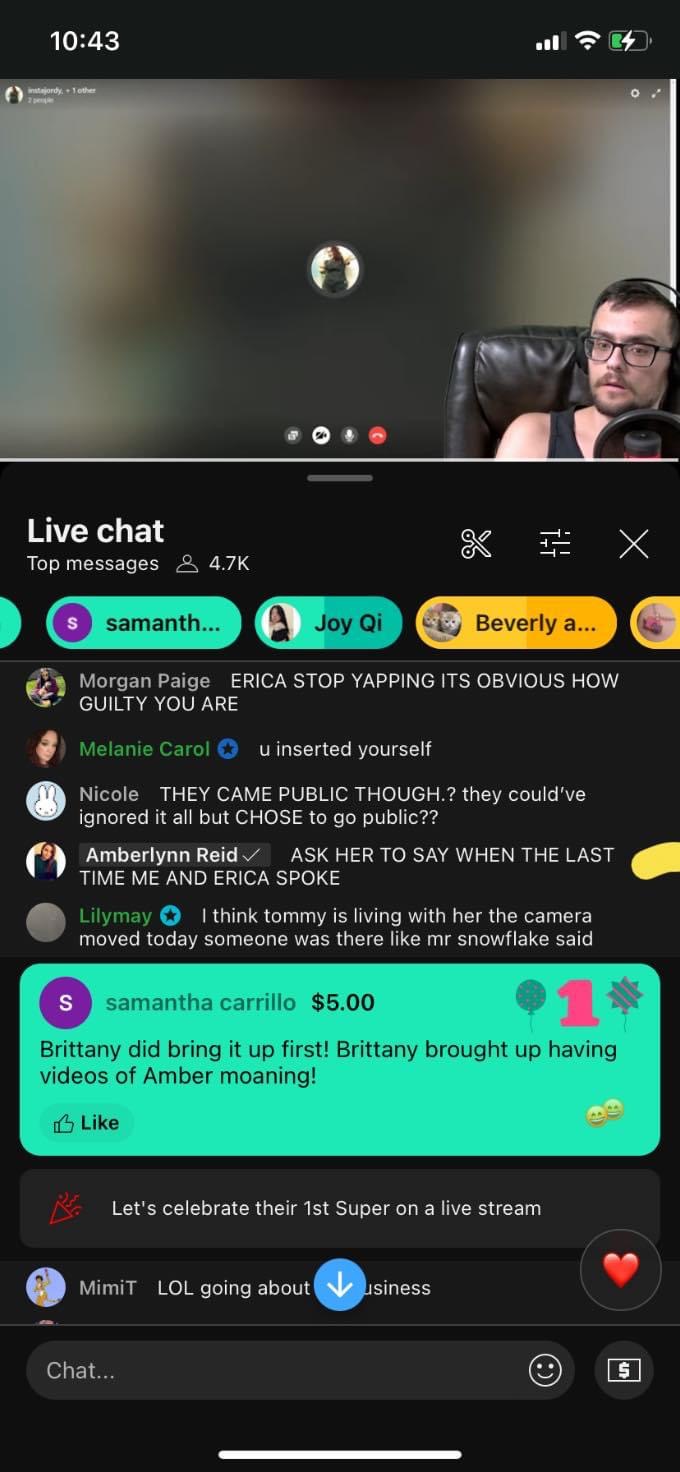This screenshot has height=1472, width=680.
Task: Open the clip scissors tool
Action: [476, 543]
